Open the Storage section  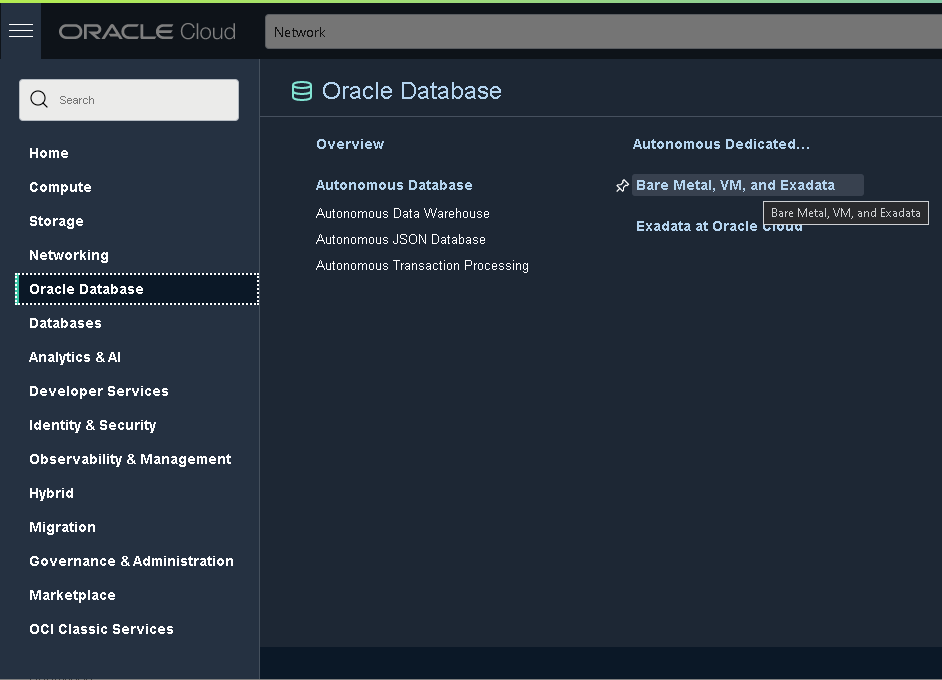click(x=56, y=221)
